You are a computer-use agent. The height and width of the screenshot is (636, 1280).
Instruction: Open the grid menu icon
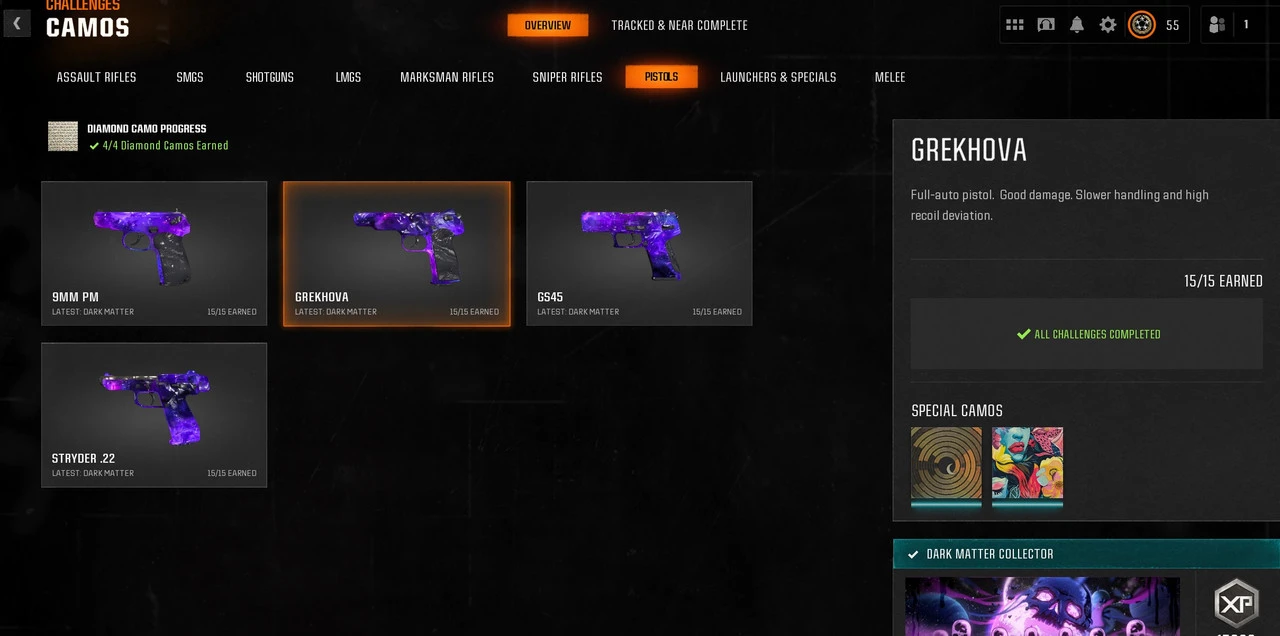pos(1015,25)
